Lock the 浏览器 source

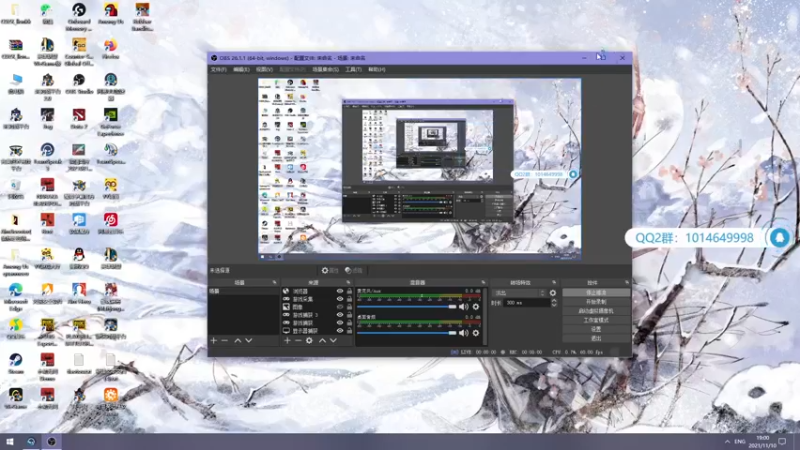(349, 291)
